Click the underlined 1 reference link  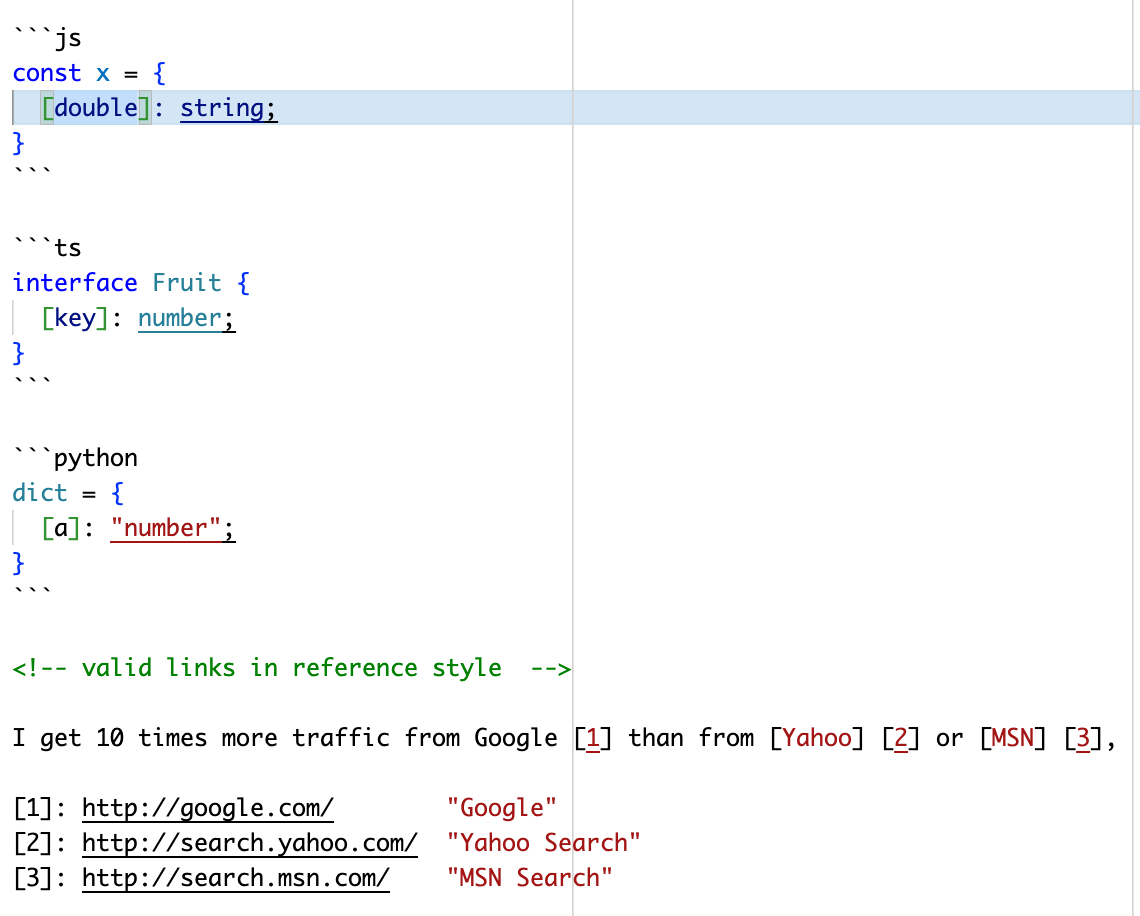[x=593, y=737]
